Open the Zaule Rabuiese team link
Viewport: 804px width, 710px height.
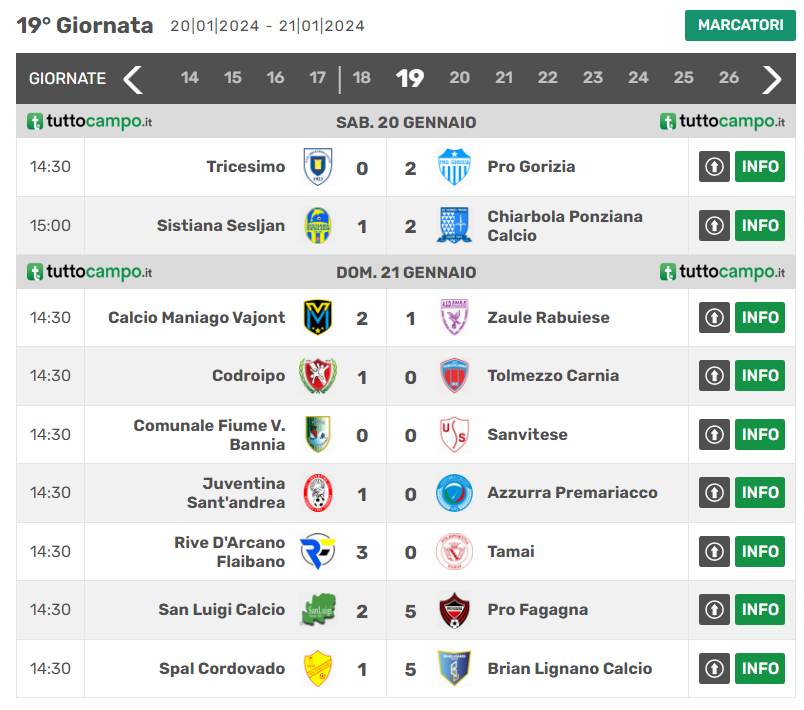coord(548,318)
